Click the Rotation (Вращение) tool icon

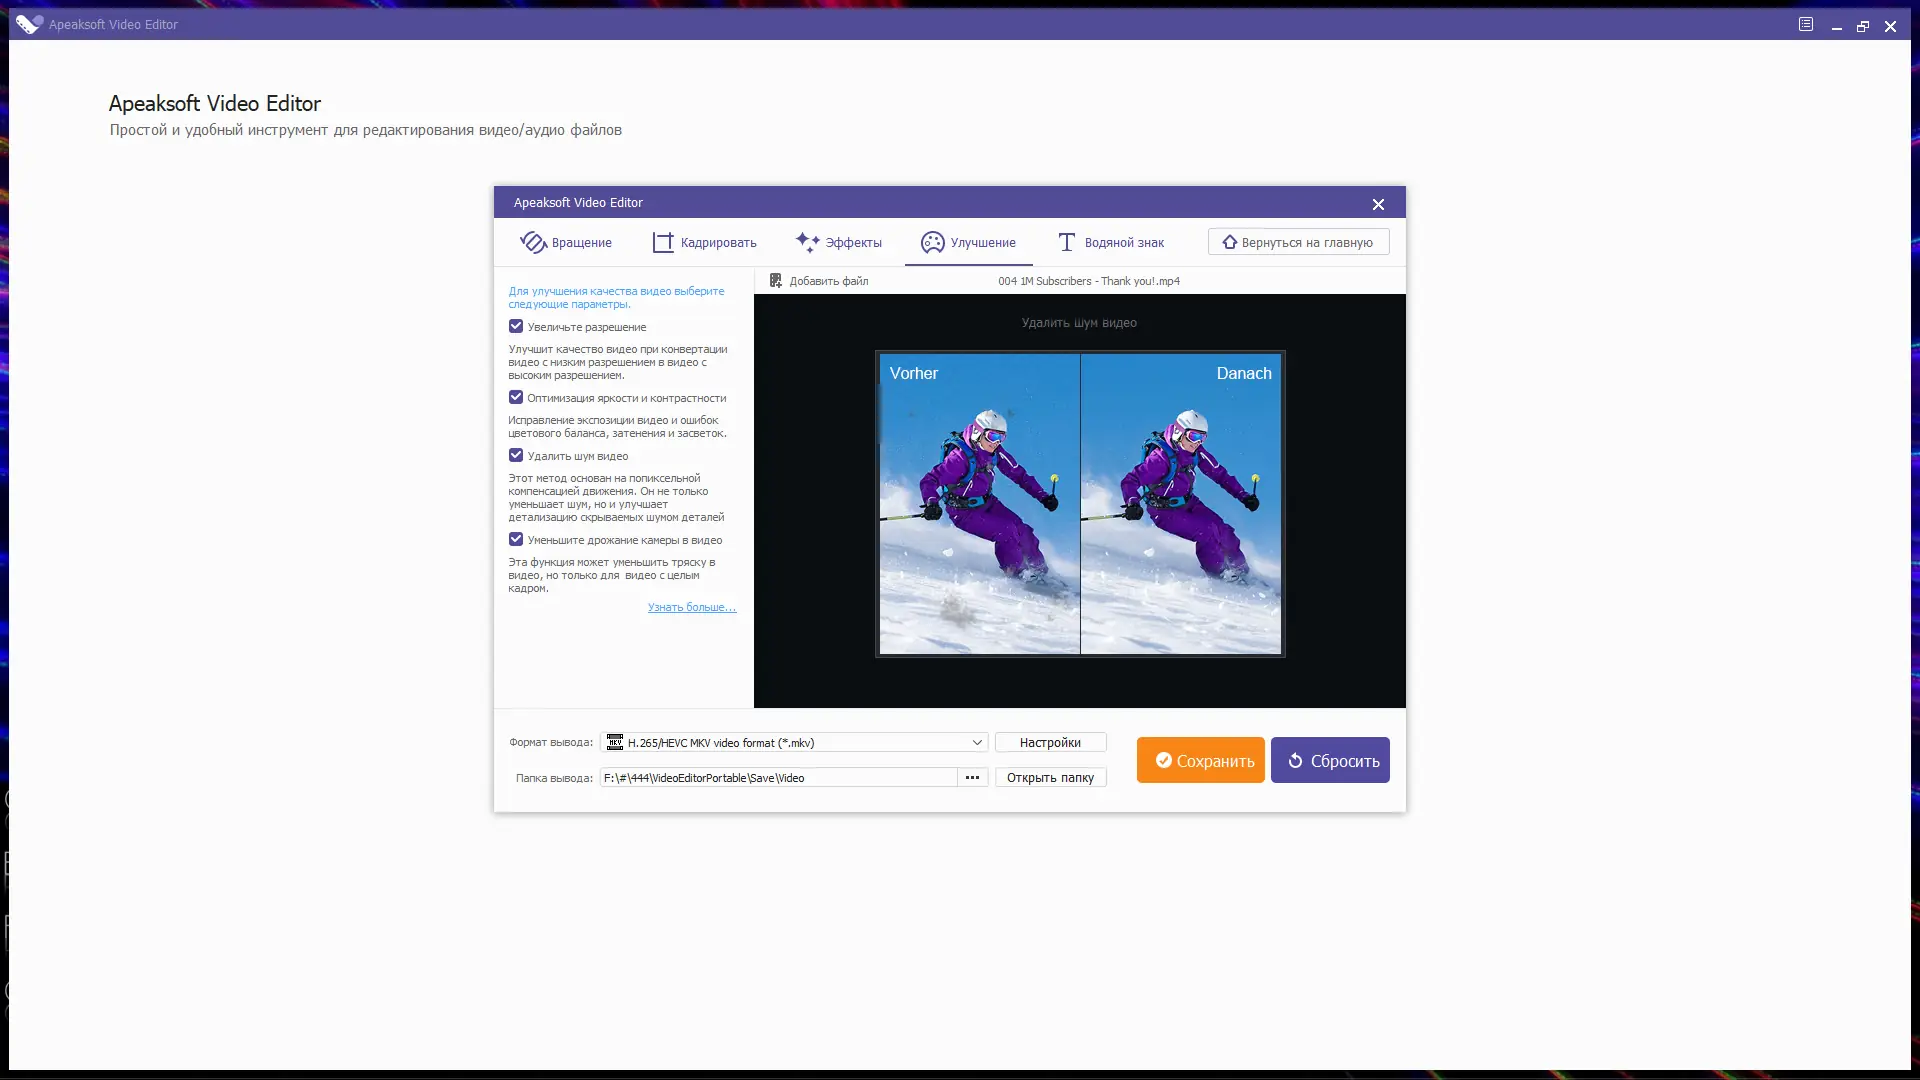[x=533, y=242]
